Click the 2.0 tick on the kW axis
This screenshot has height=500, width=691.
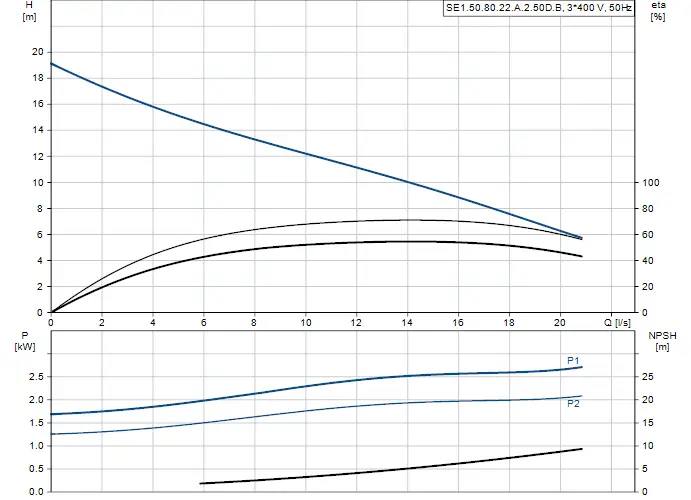(36, 400)
